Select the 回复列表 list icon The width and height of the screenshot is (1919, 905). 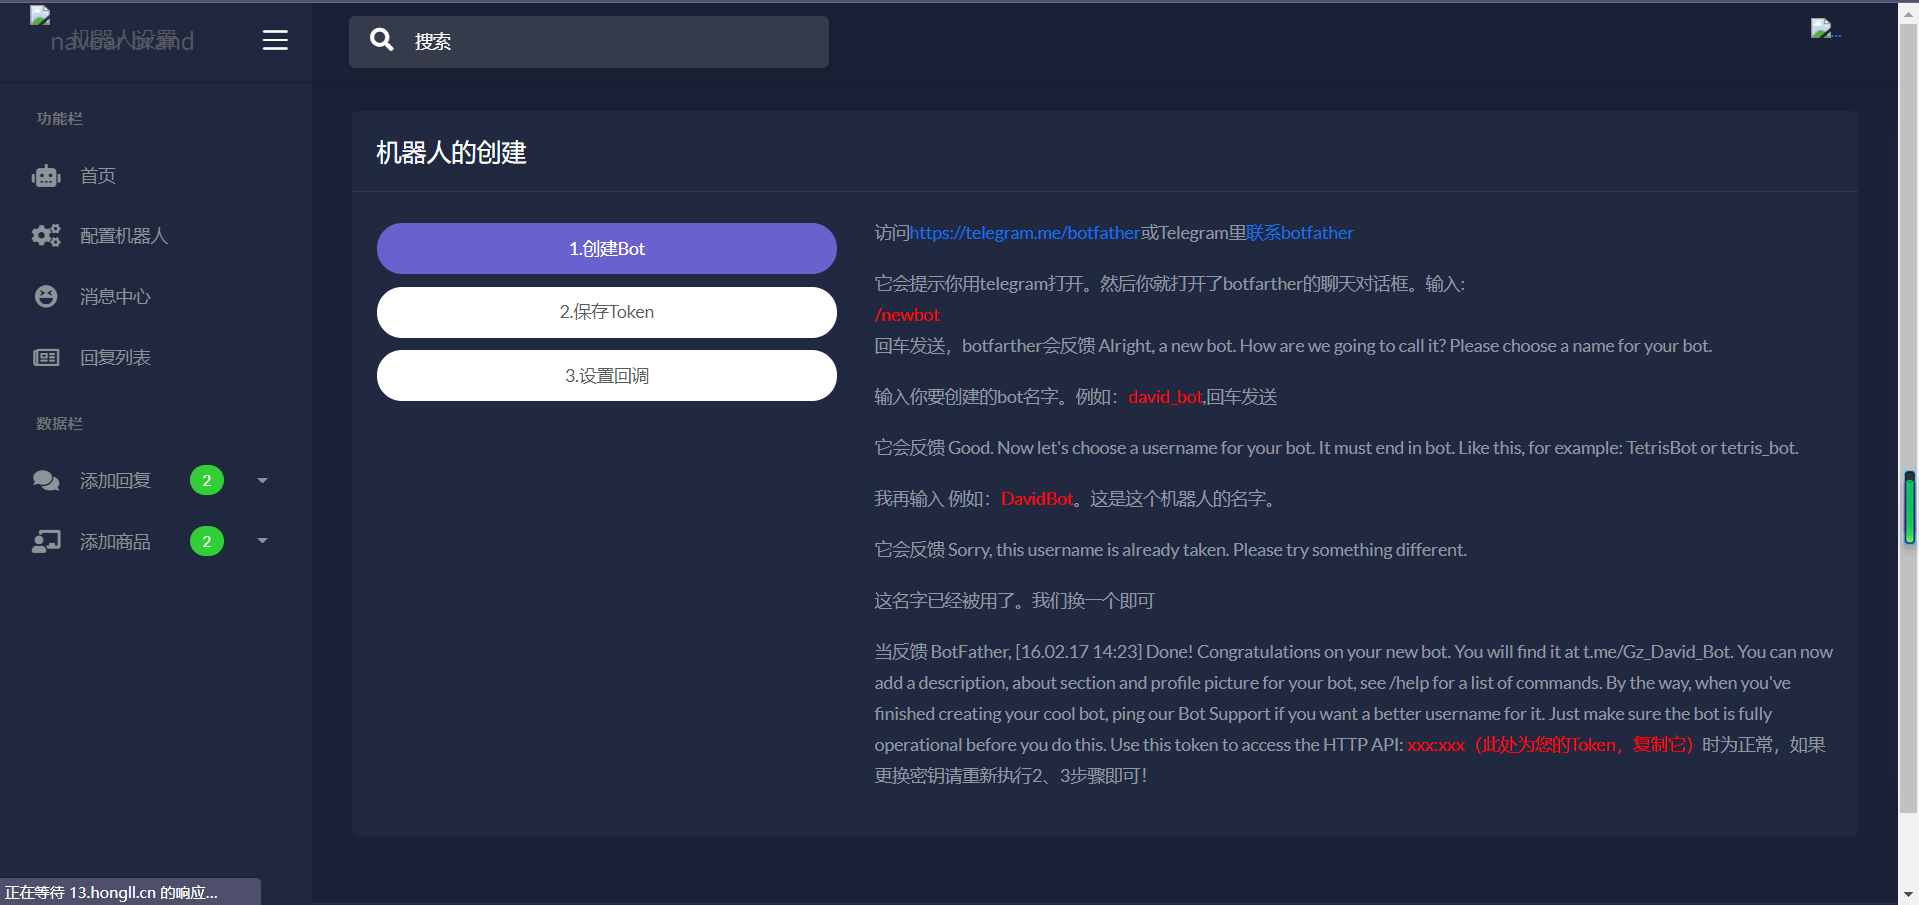pyautogui.click(x=45, y=357)
